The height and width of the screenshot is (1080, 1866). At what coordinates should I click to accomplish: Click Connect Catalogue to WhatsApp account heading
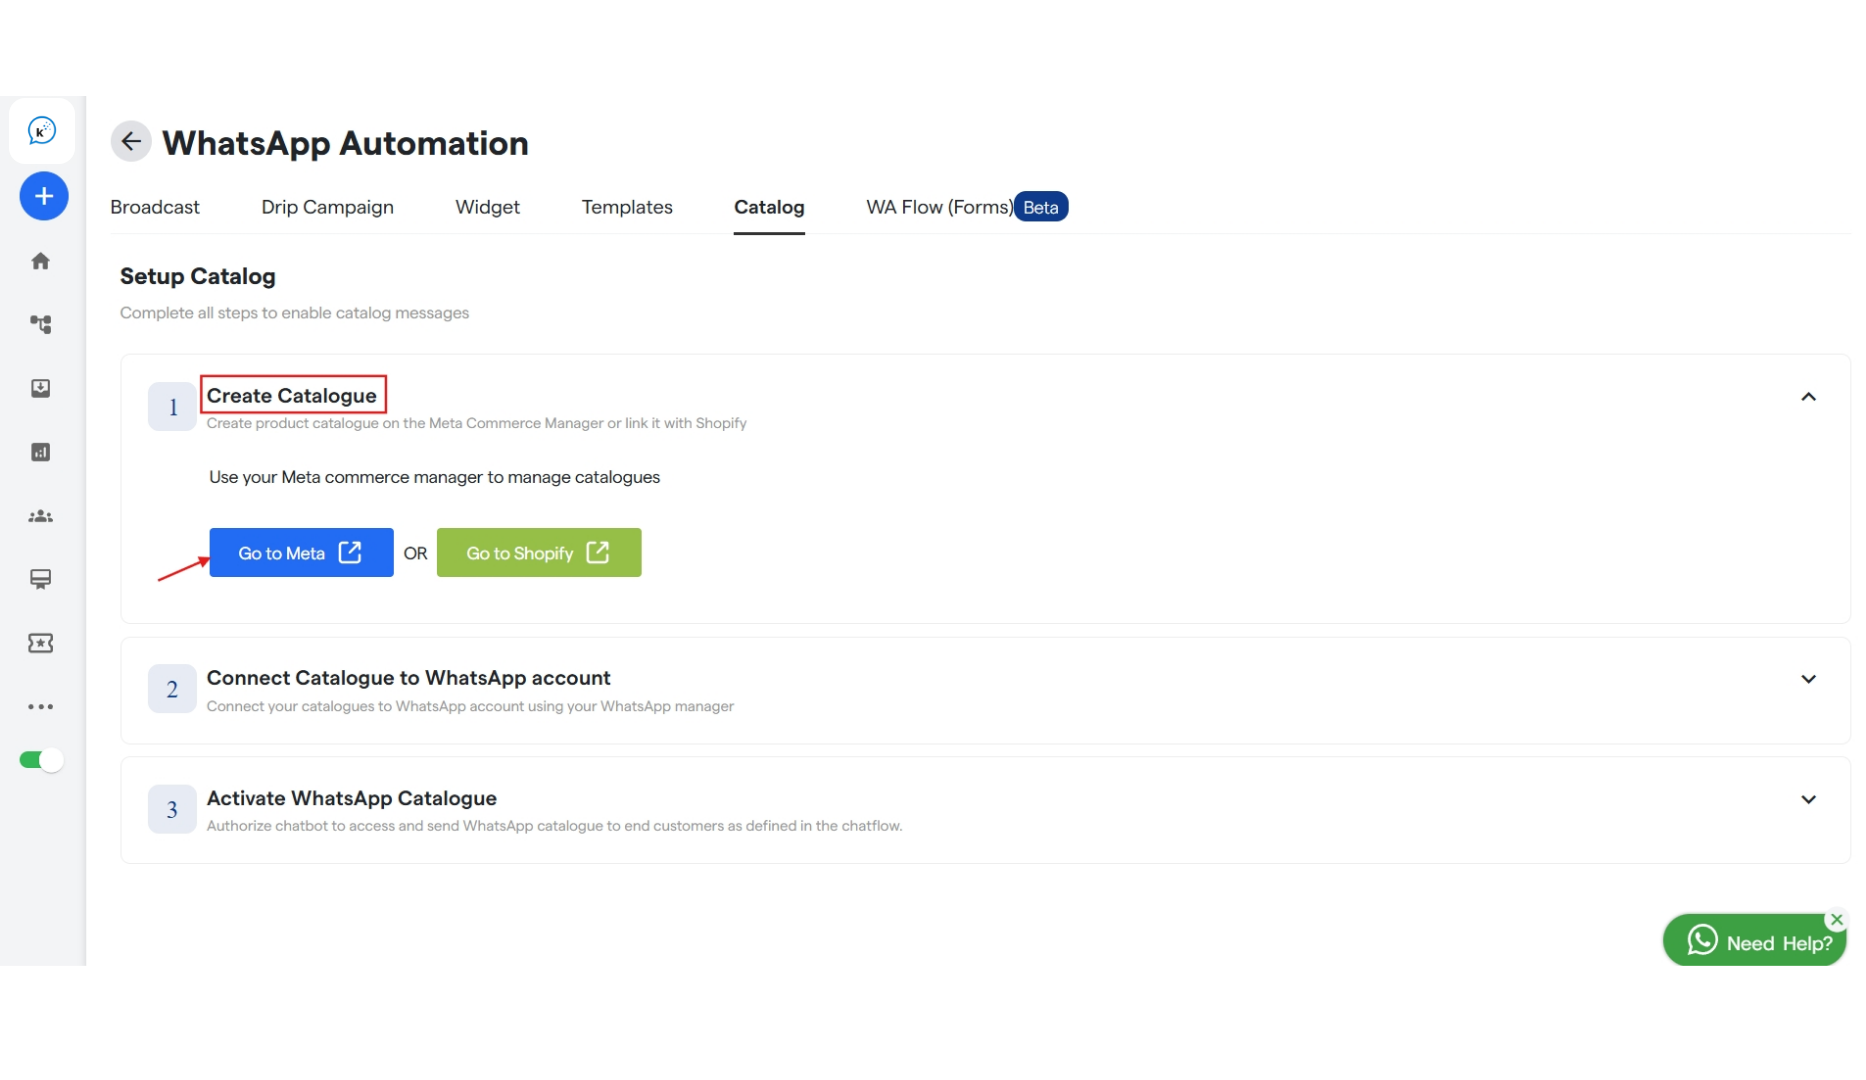tap(408, 678)
